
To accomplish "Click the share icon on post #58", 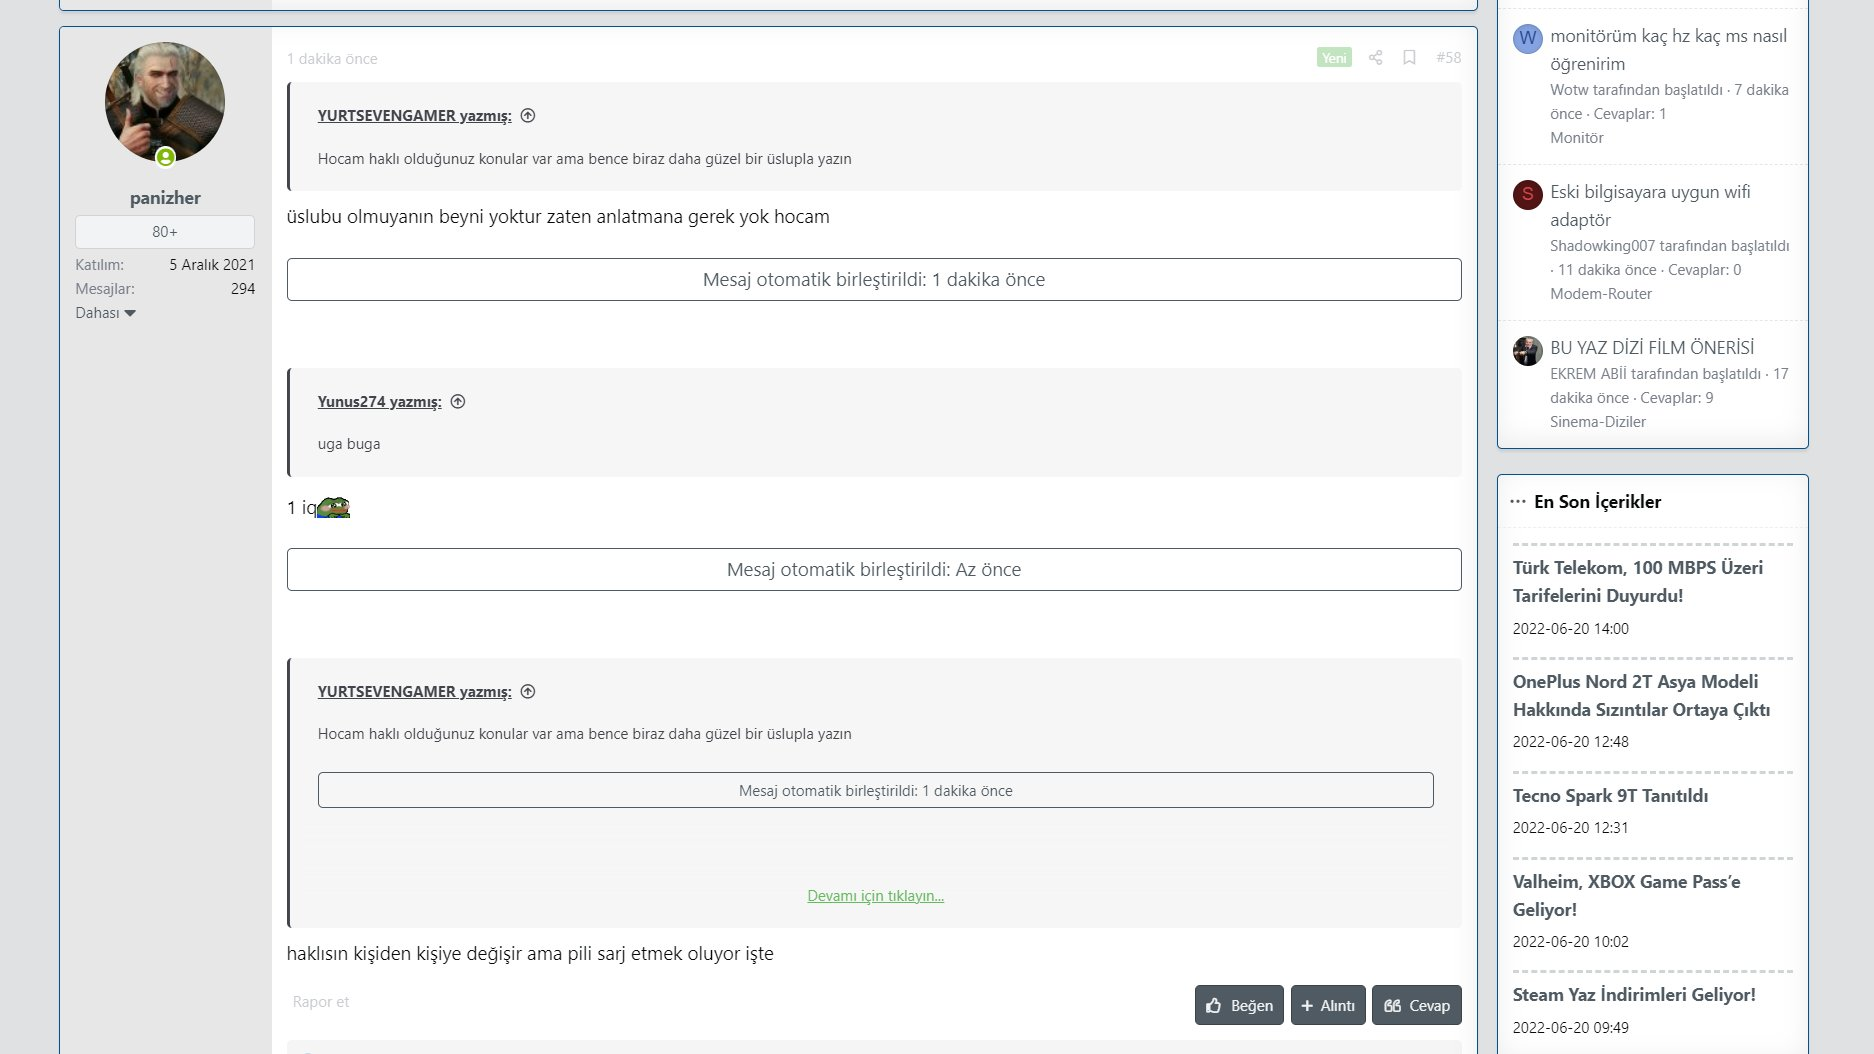I will point(1375,58).
